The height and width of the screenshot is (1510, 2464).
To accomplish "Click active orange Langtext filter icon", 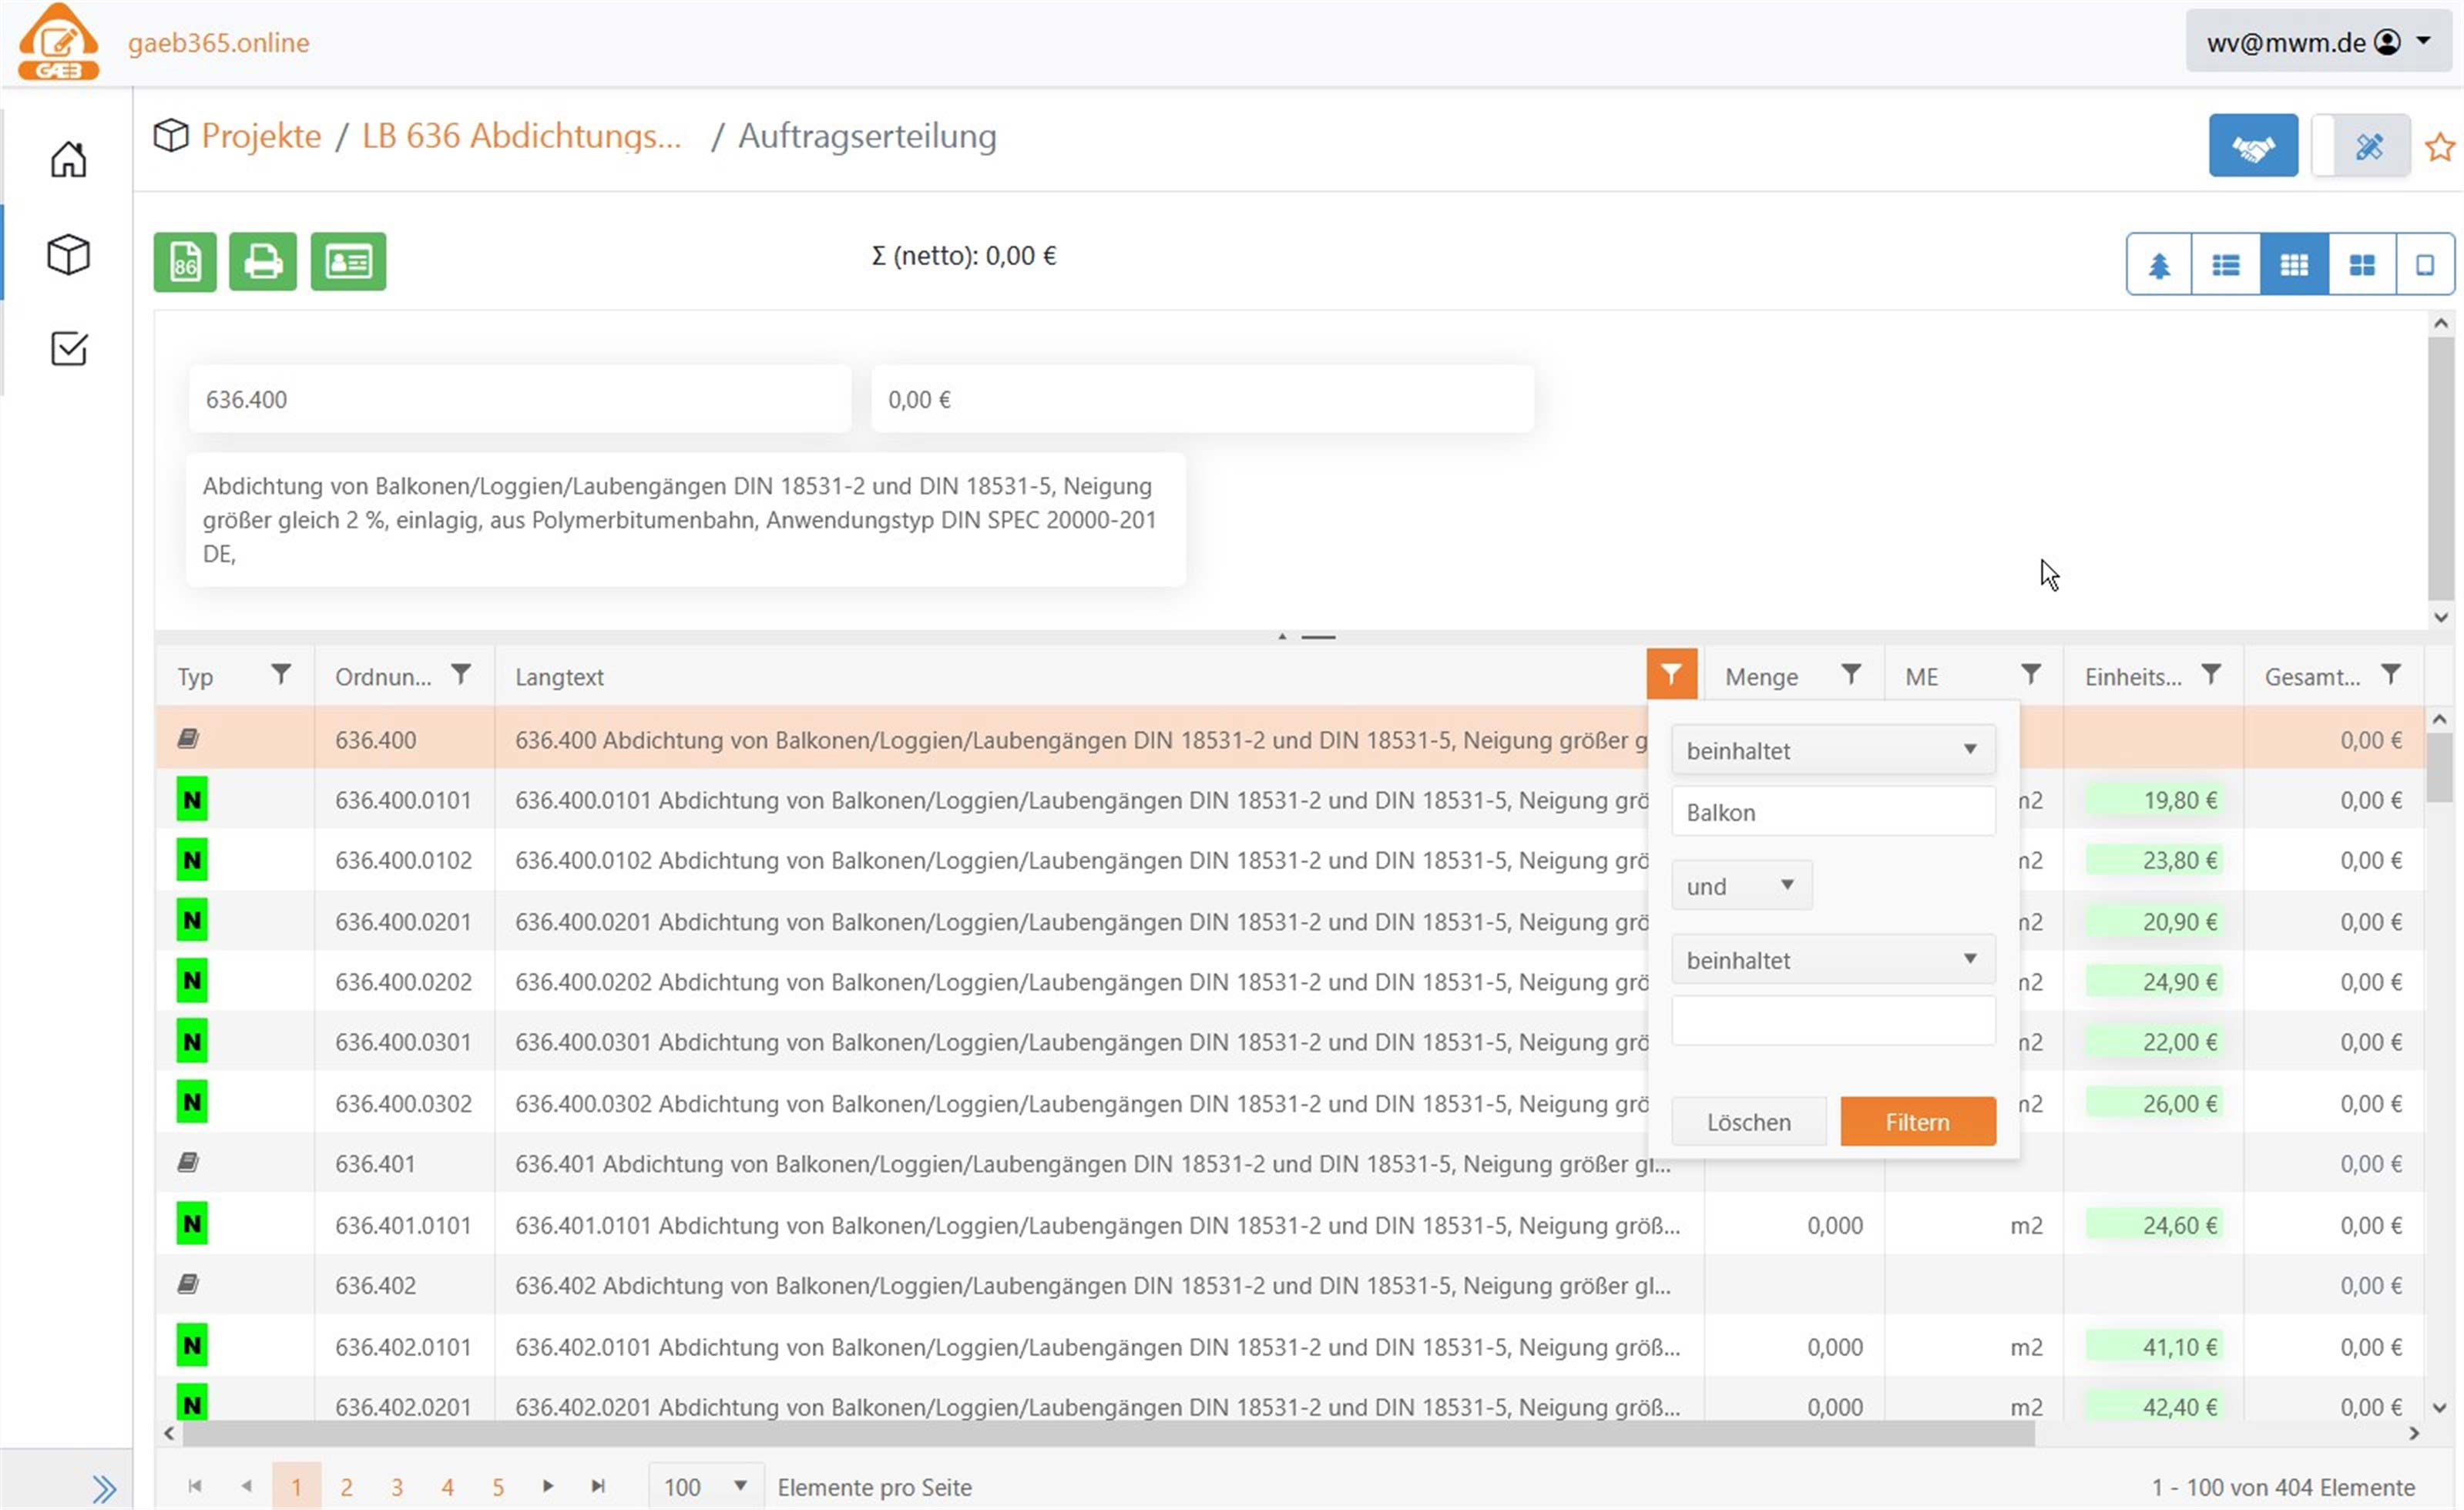I will click(x=1672, y=675).
